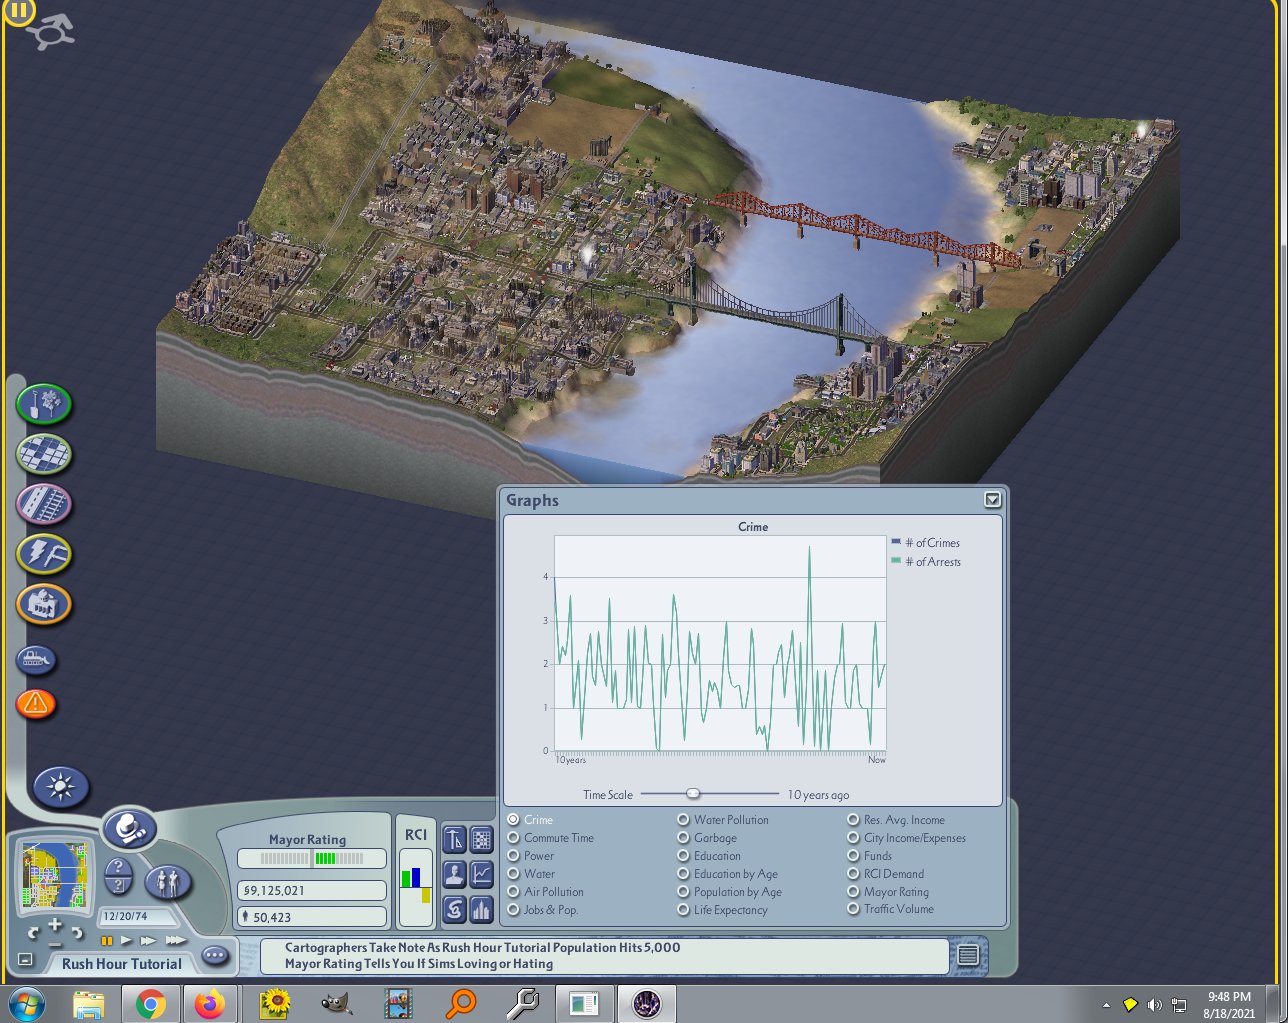The image size is (1288, 1023).
Task: Set simulation to normal play speed
Action: pyautogui.click(x=126, y=941)
